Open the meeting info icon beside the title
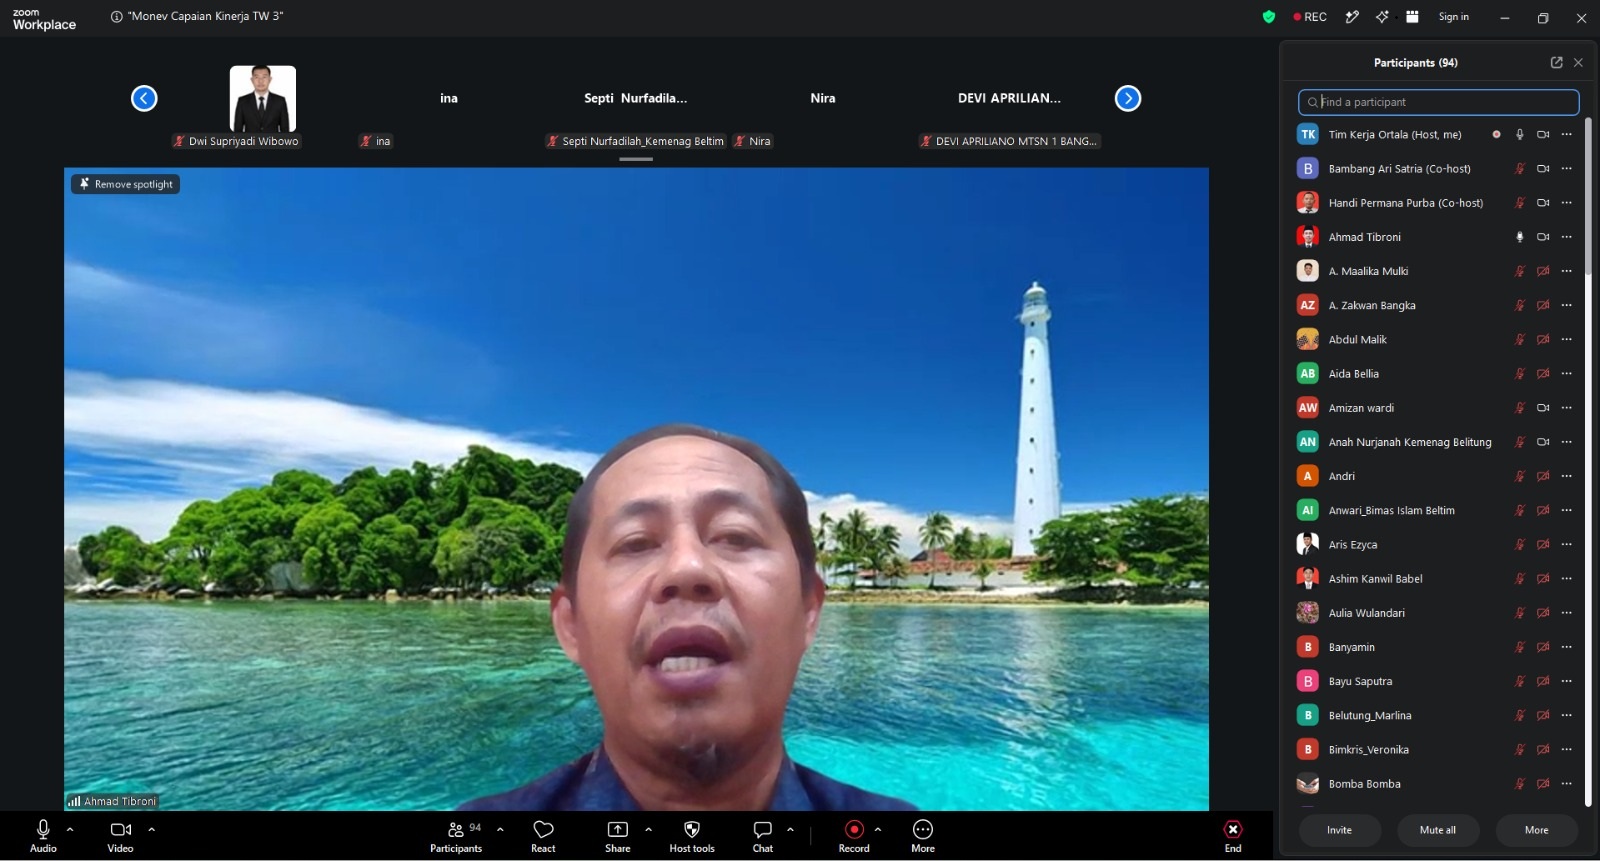 tap(117, 17)
